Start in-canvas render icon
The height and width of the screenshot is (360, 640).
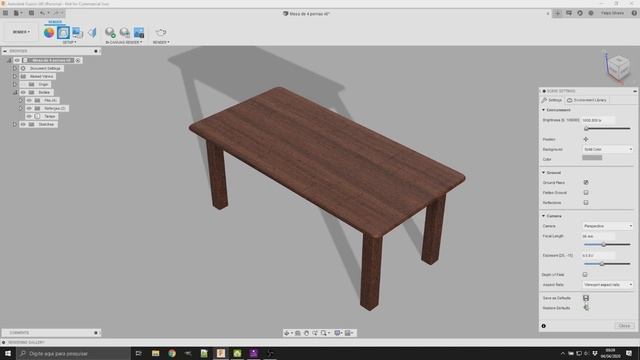pos(110,32)
